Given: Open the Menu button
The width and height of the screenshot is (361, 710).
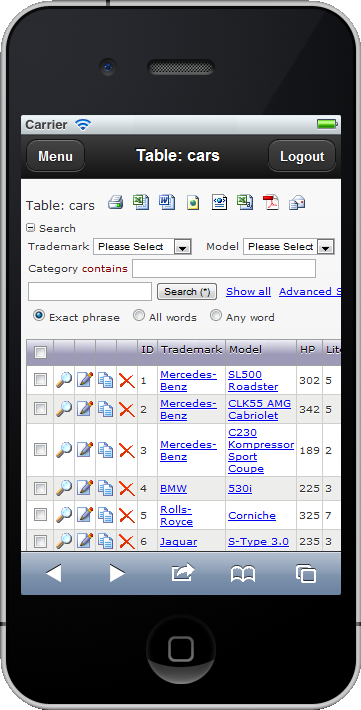Looking at the screenshot, I should [x=56, y=156].
